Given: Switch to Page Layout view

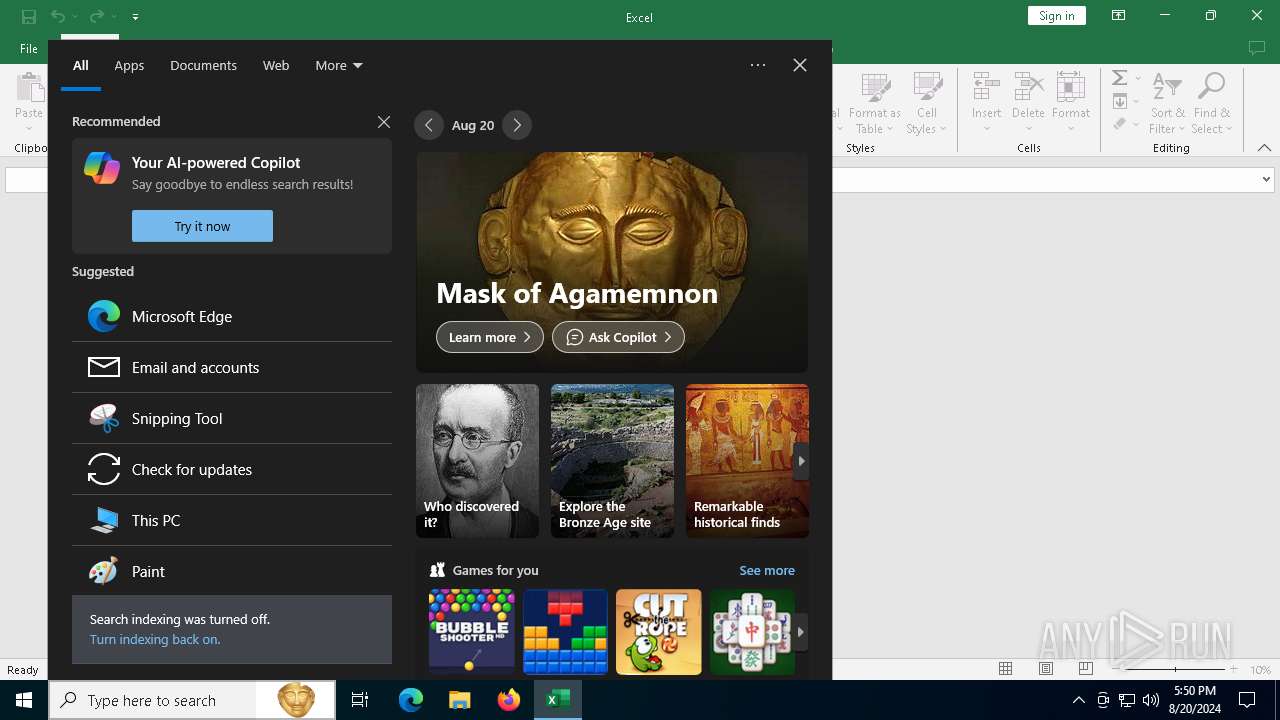Looking at the screenshot, I should pos(1046,669).
